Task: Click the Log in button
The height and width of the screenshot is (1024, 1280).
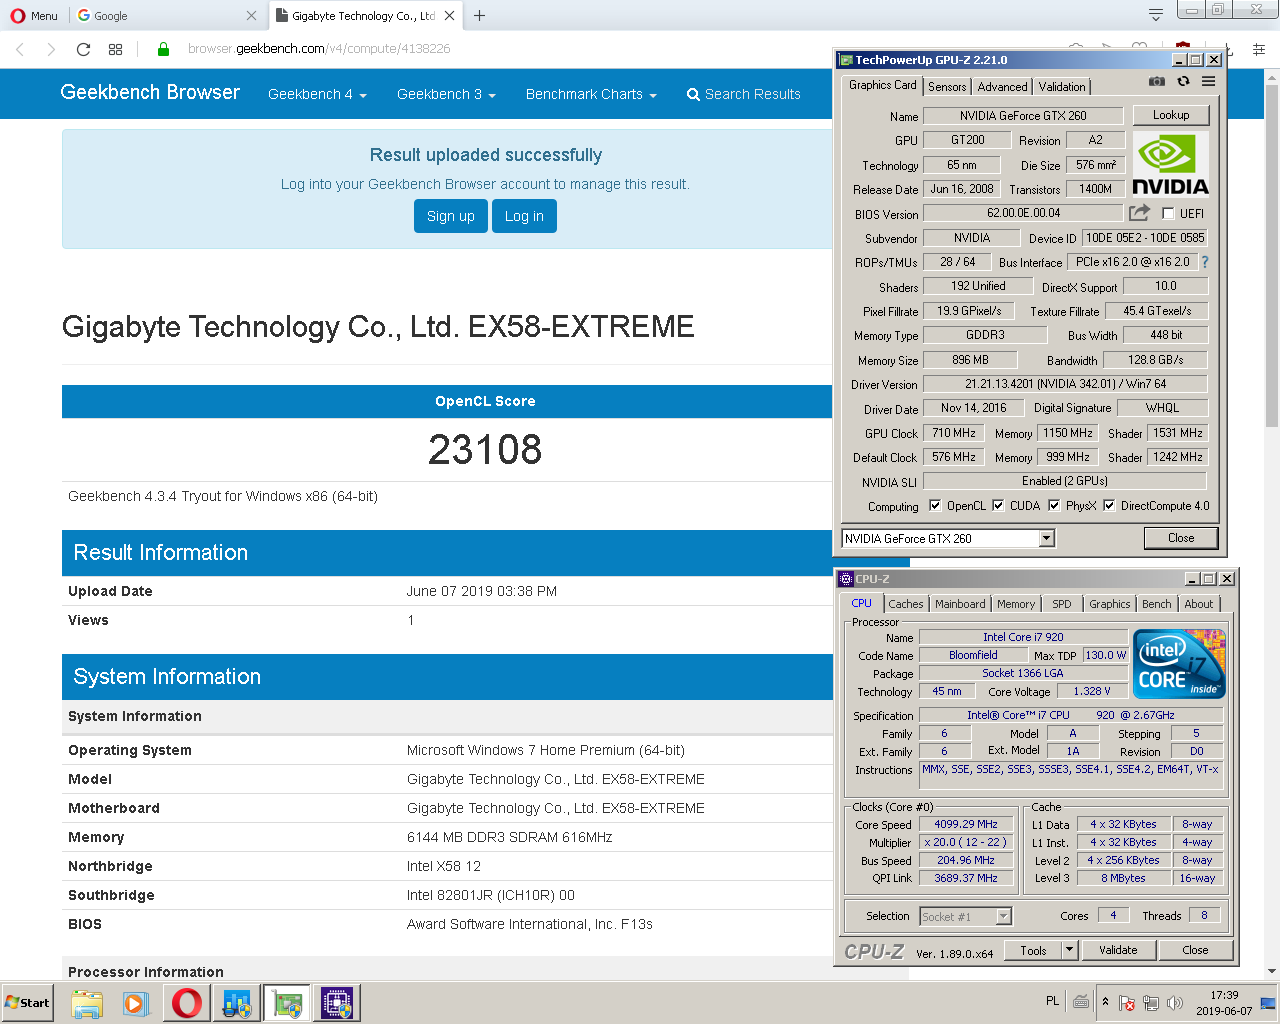Action: click(524, 216)
